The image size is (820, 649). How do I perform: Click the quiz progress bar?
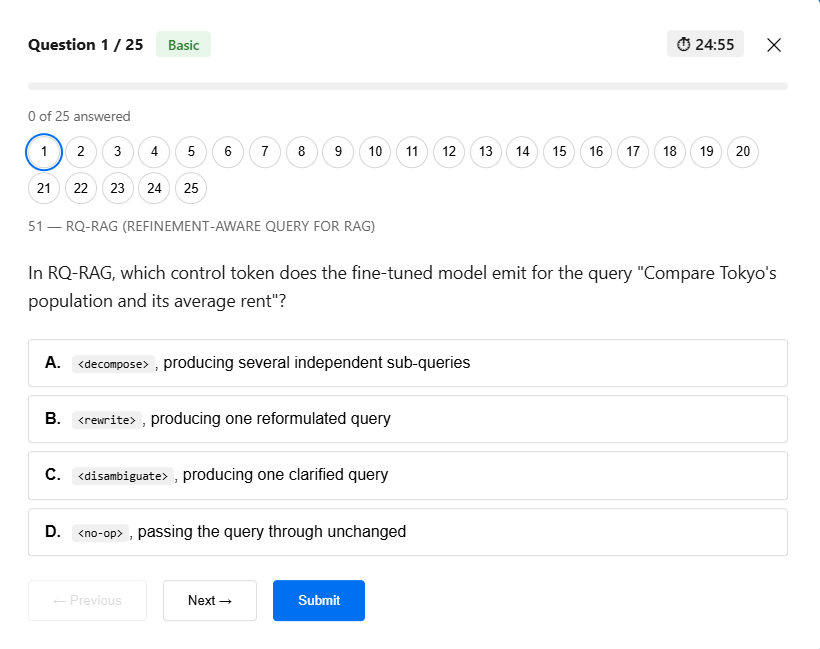[x=408, y=86]
